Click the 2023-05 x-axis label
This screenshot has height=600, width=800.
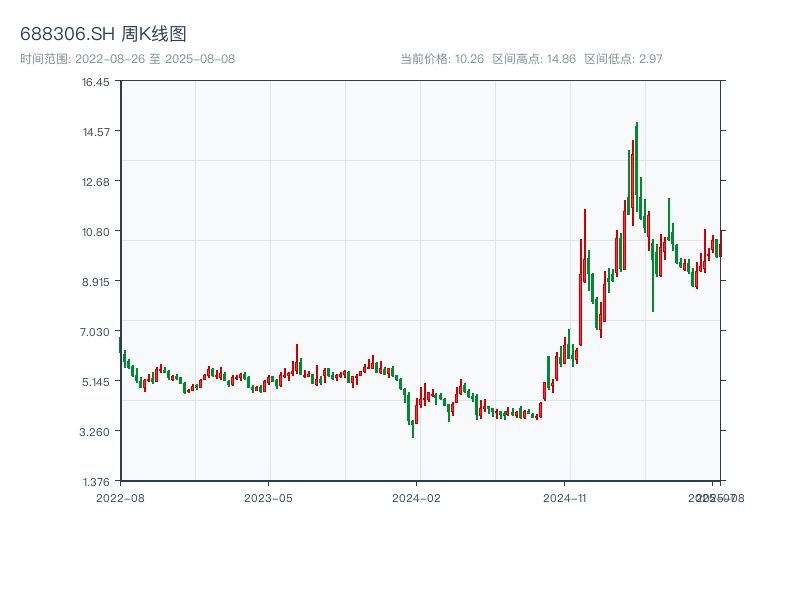[268, 498]
